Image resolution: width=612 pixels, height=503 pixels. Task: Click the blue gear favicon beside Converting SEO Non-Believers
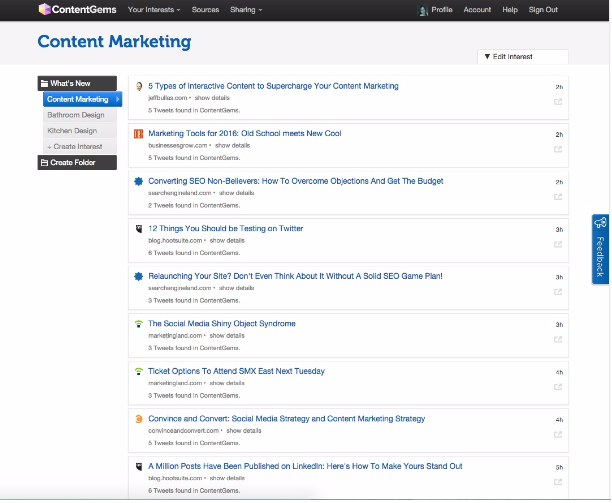point(139,181)
